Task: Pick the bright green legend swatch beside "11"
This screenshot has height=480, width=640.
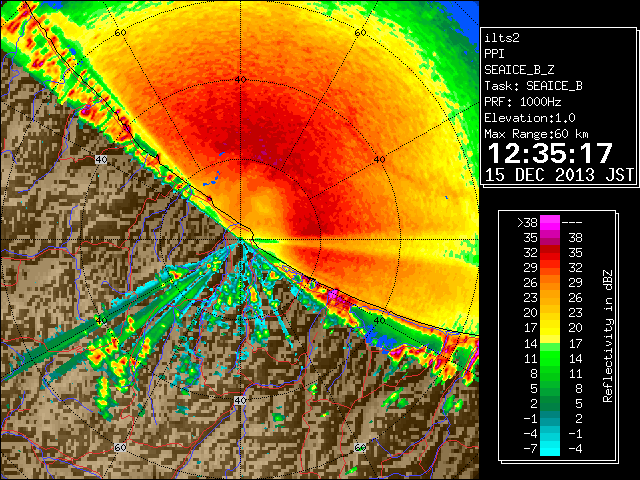Action: coord(550,359)
